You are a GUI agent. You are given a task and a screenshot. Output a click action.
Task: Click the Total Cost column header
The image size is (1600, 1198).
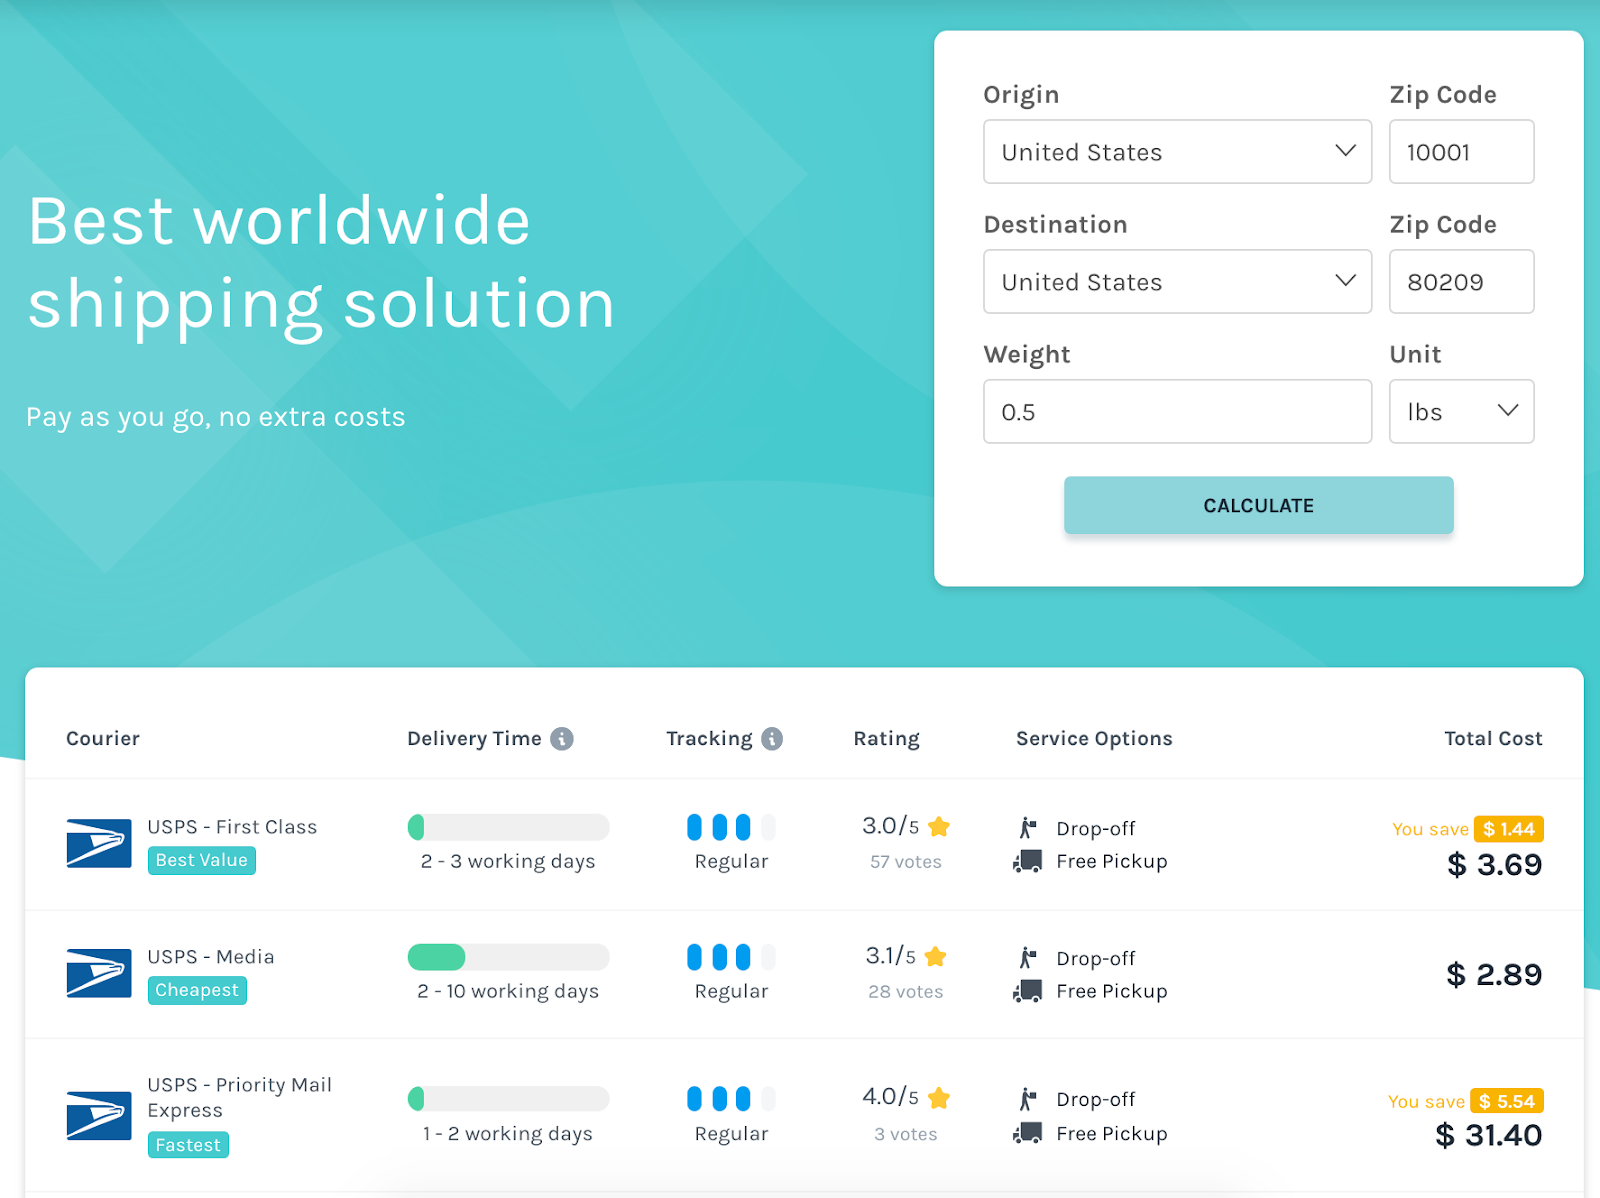1493,739
